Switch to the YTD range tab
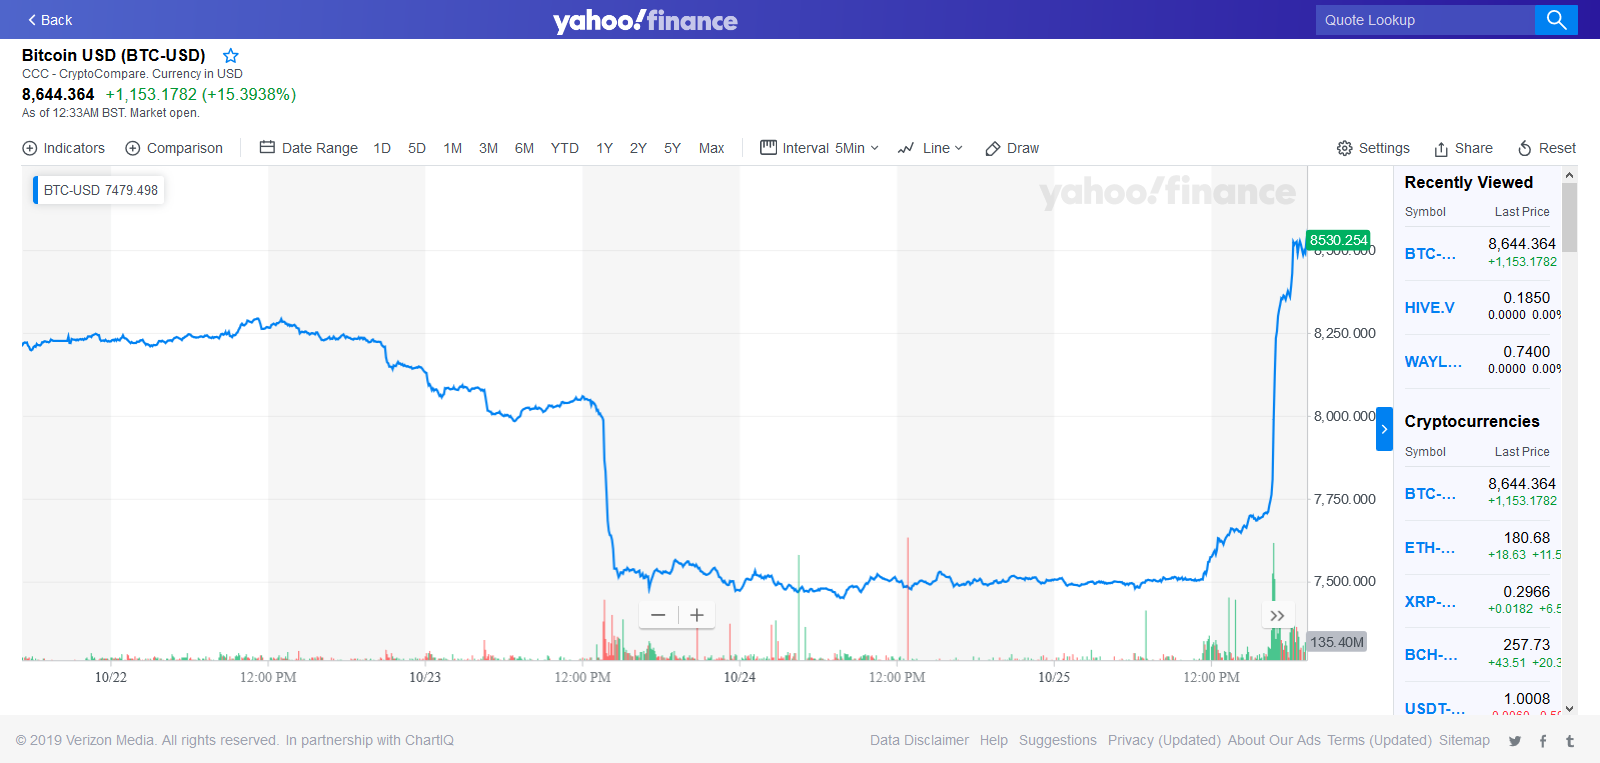 pyautogui.click(x=564, y=148)
